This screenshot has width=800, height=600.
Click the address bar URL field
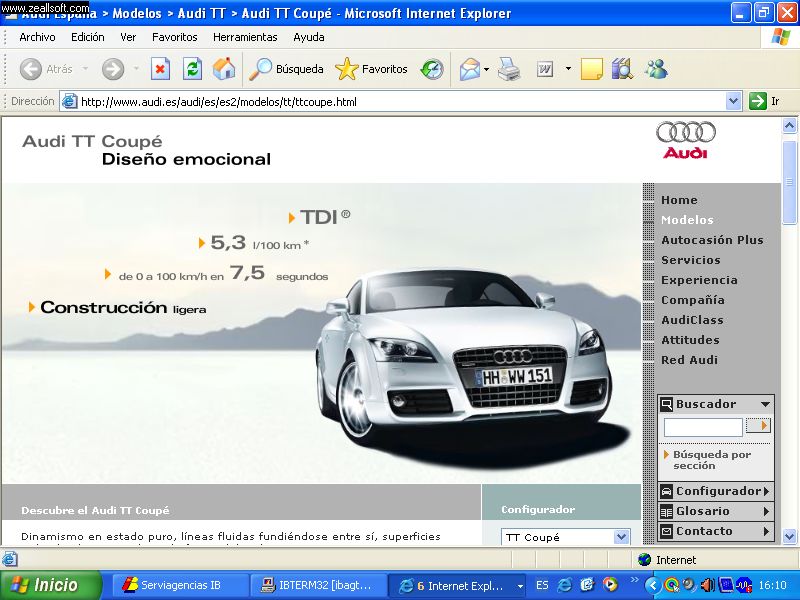coord(402,101)
